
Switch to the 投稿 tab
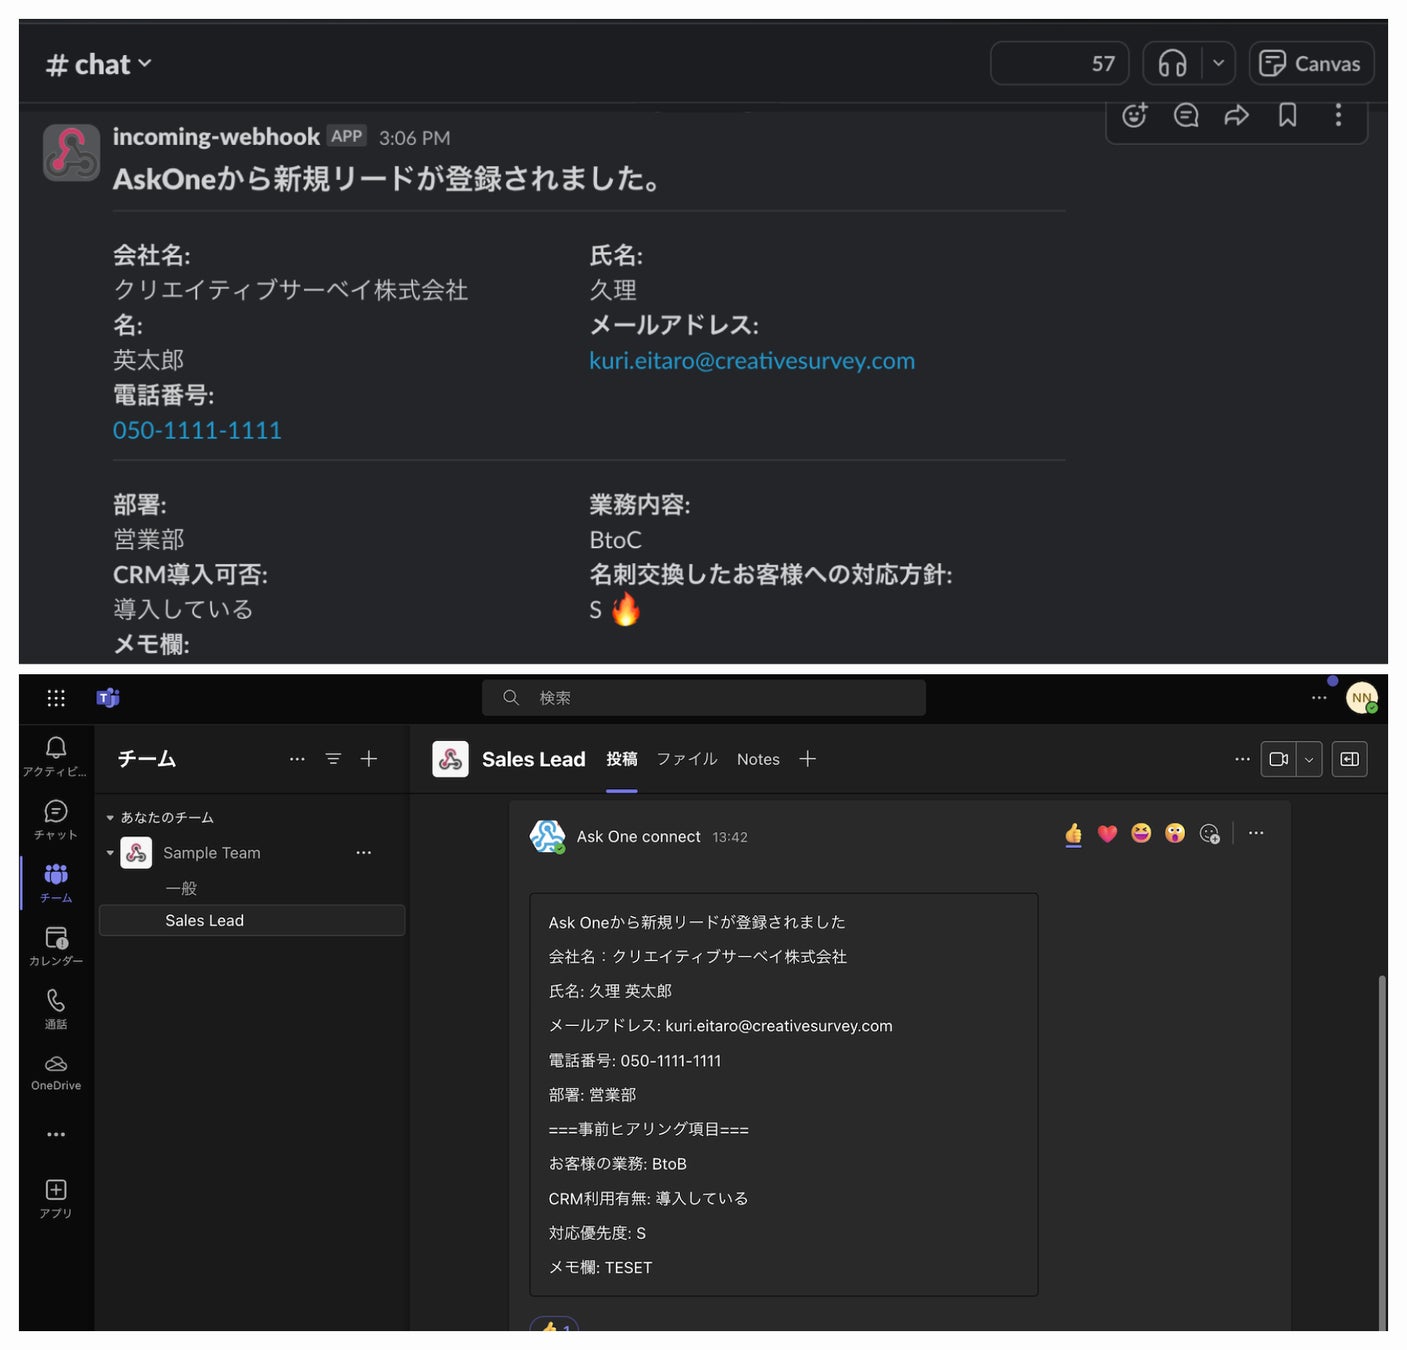pos(622,759)
